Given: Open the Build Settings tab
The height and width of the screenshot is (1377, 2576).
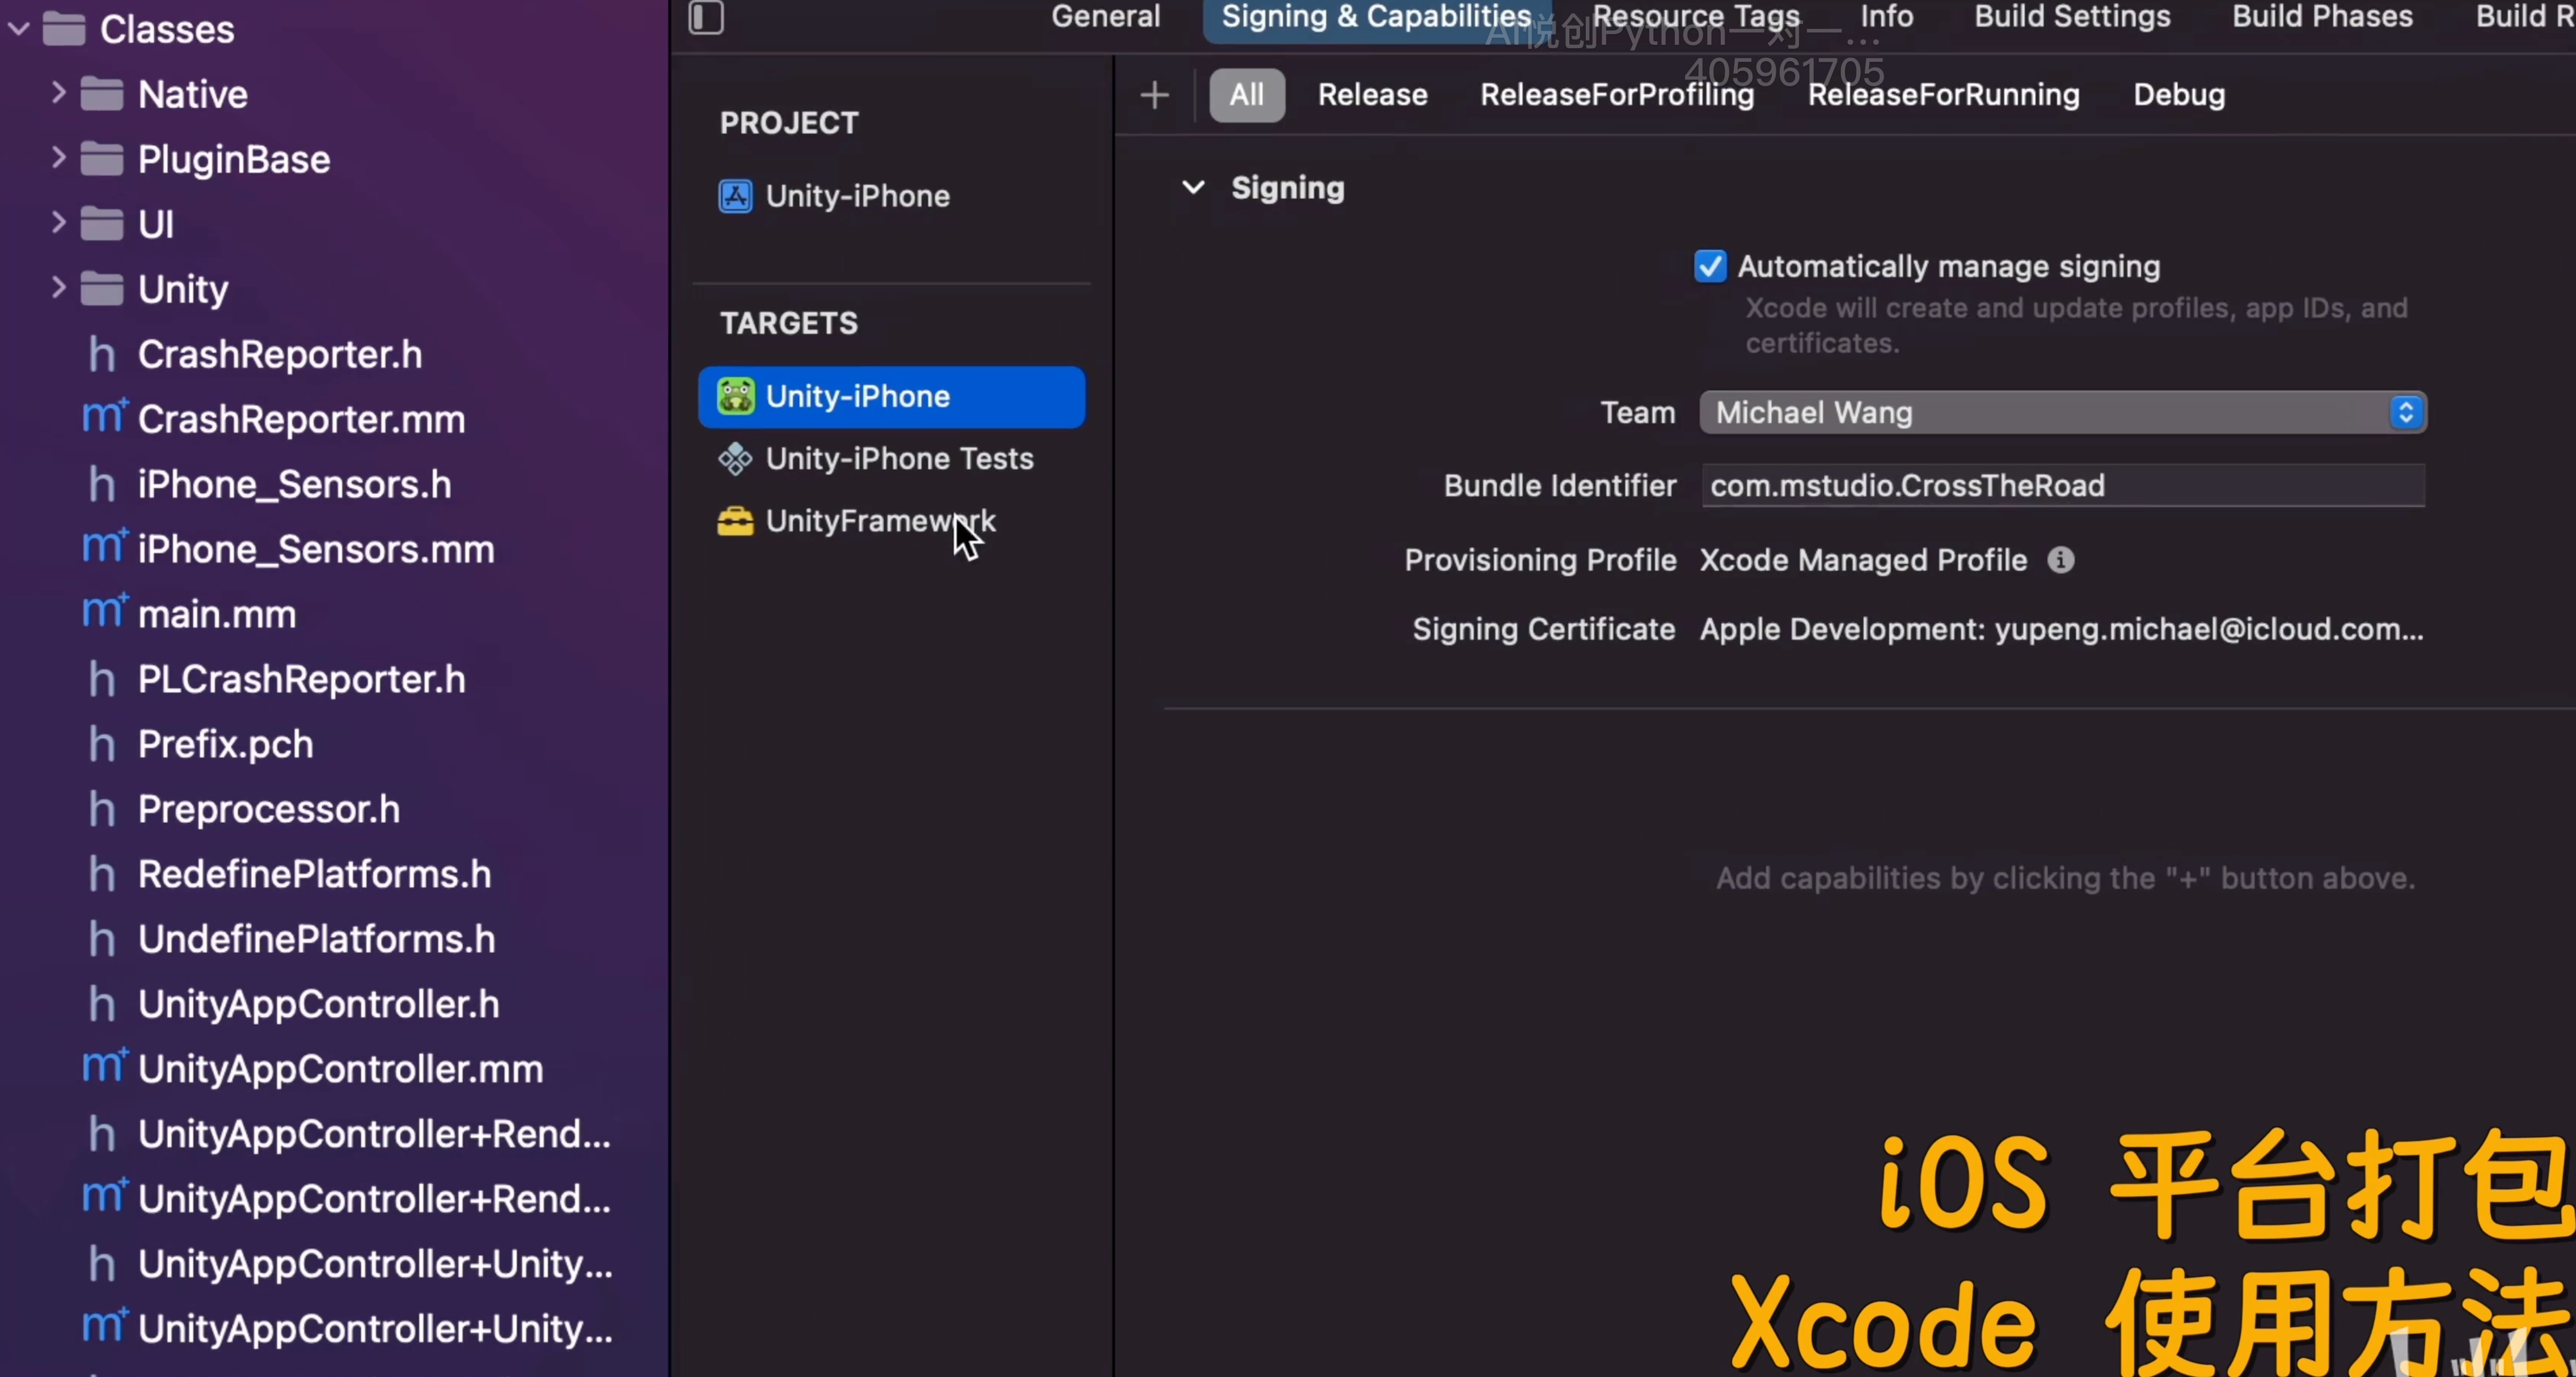Looking at the screenshot, I should (2072, 16).
